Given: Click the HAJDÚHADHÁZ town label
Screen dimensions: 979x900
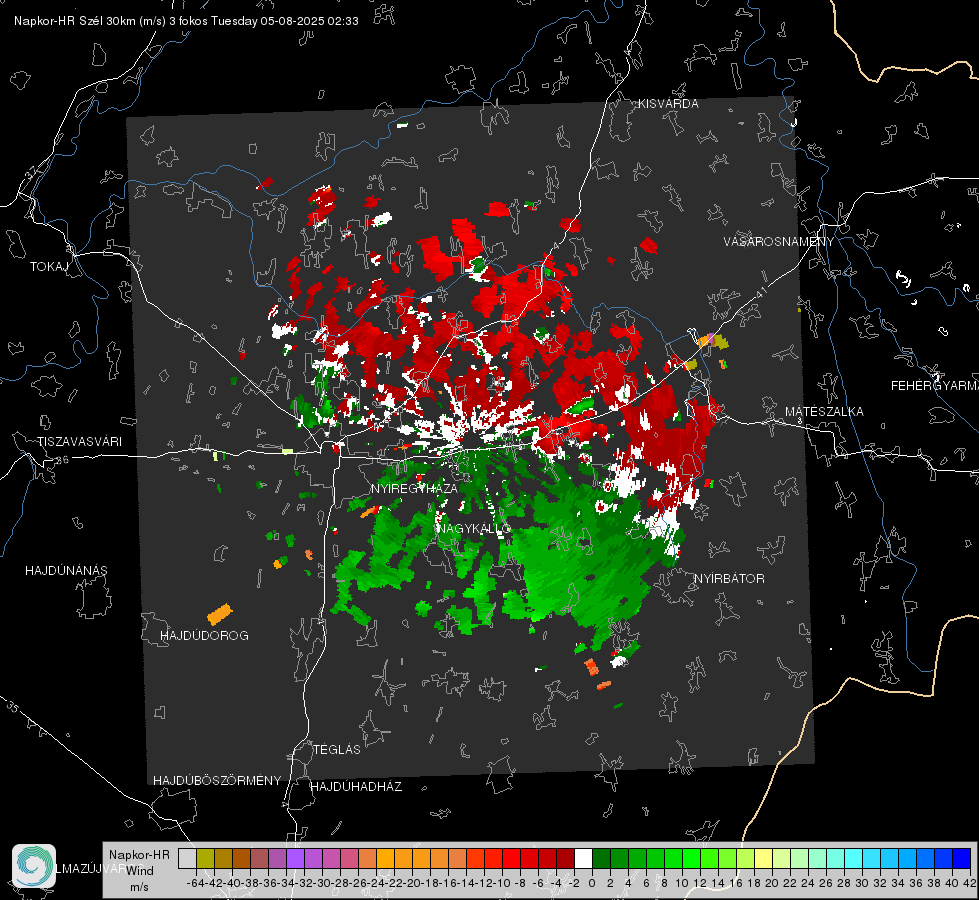Looking at the screenshot, I should pyautogui.click(x=356, y=787).
